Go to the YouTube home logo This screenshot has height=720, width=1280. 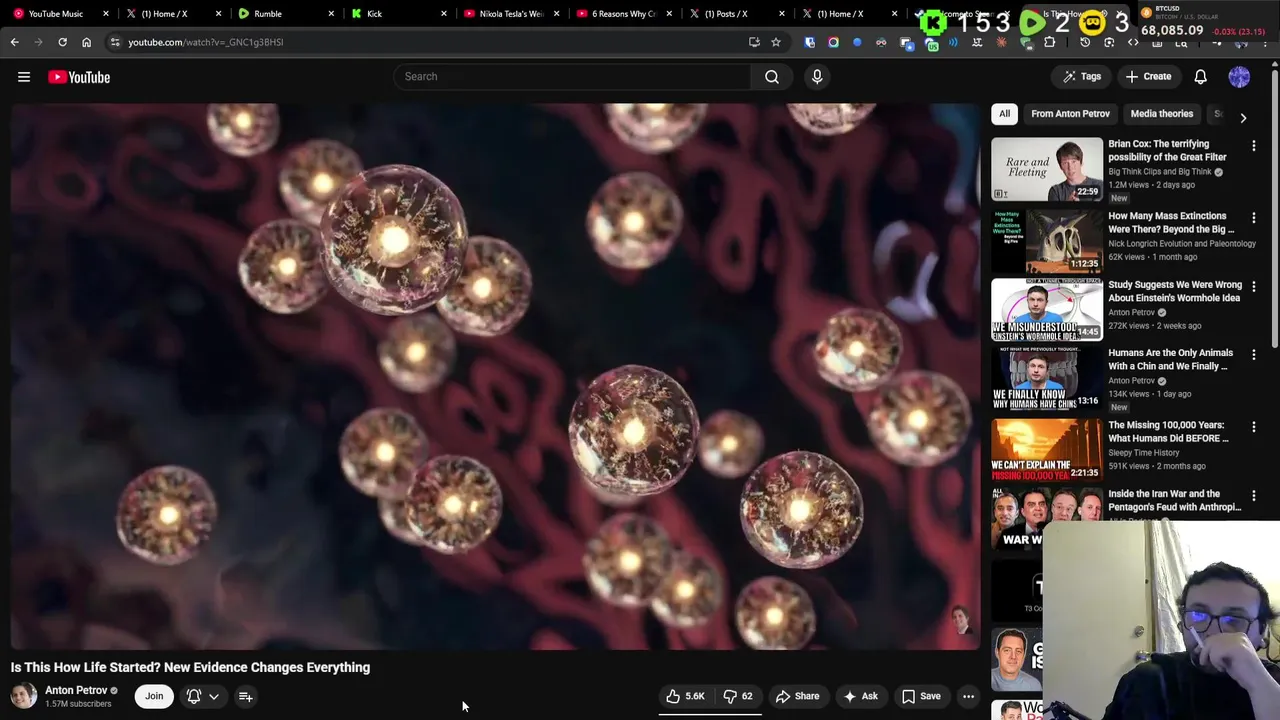pyautogui.click(x=79, y=77)
